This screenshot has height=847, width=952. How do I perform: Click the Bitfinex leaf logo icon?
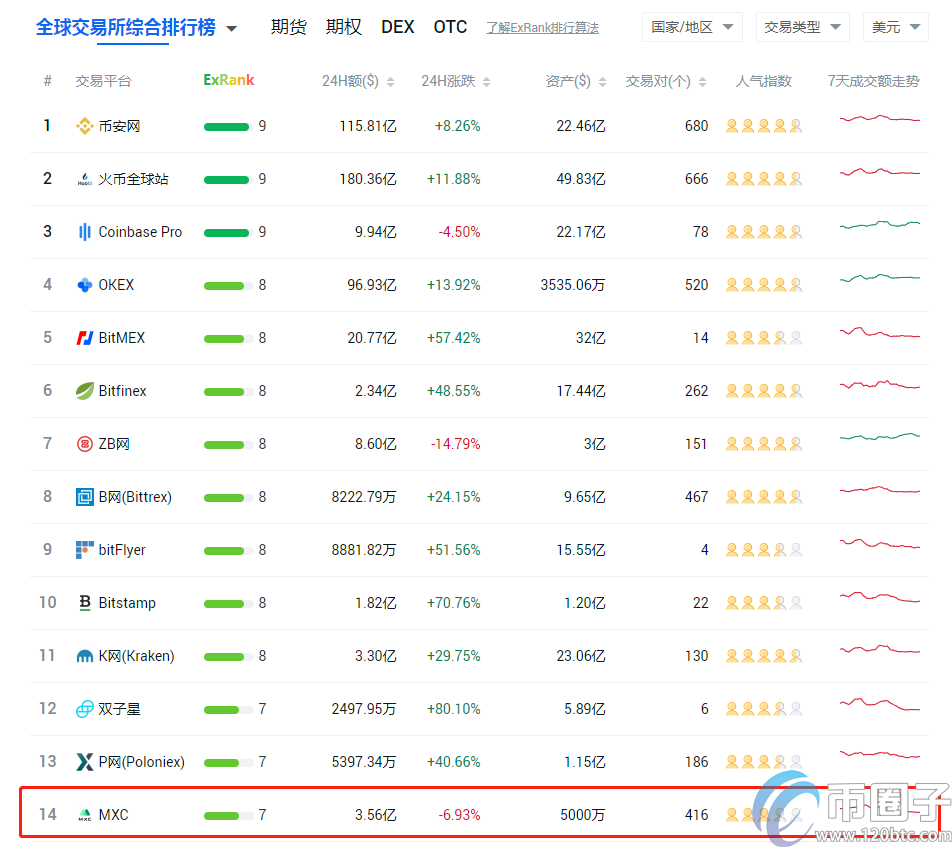(x=84, y=391)
